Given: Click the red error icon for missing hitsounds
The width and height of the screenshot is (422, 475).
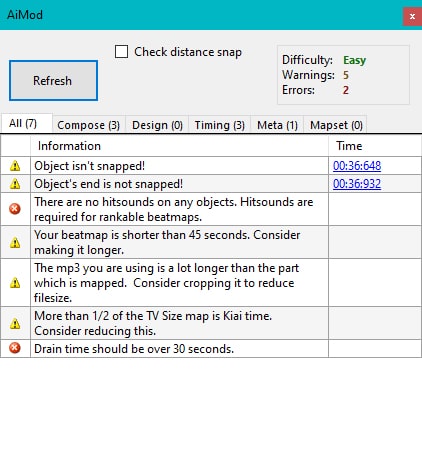Looking at the screenshot, I should 15,209.
